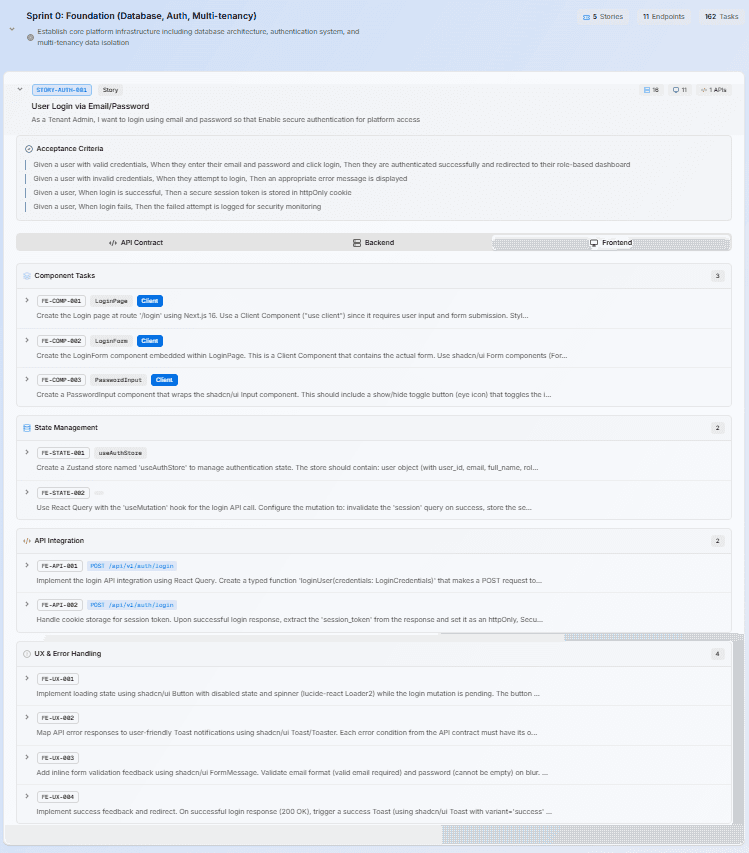
Task: Open the comments icon showing count 11
Action: click(x=676, y=89)
